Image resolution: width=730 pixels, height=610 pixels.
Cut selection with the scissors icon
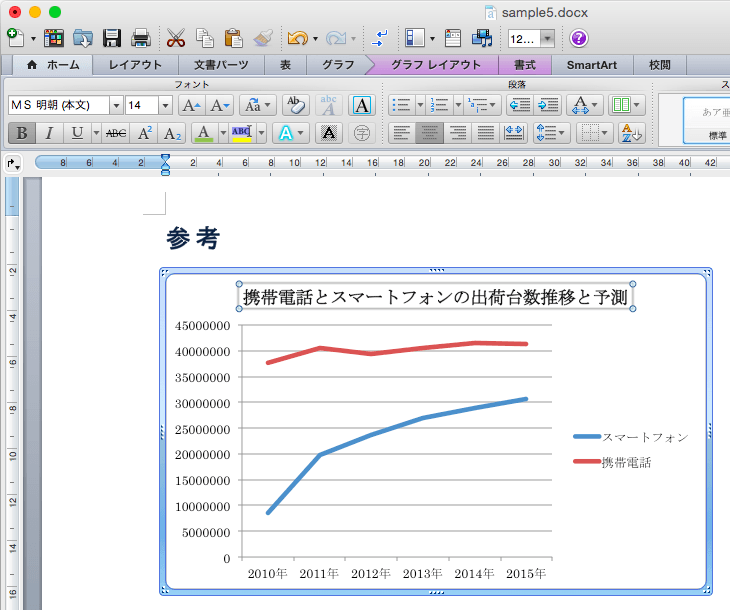pyautogui.click(x=176, y=38)
